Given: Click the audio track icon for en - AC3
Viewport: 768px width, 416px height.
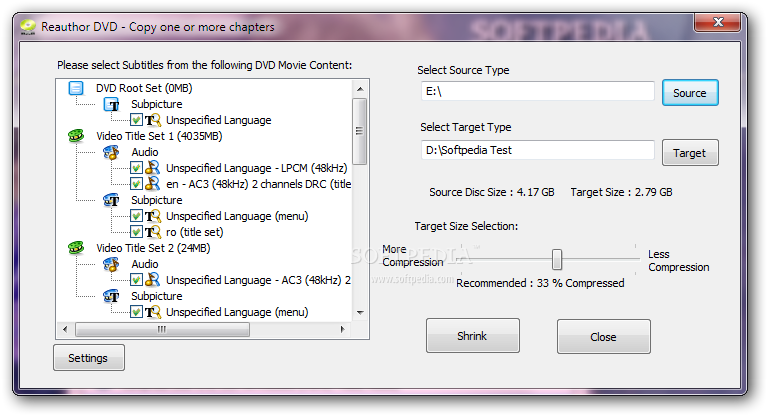Looking at the screenshot, I should 153,184.
